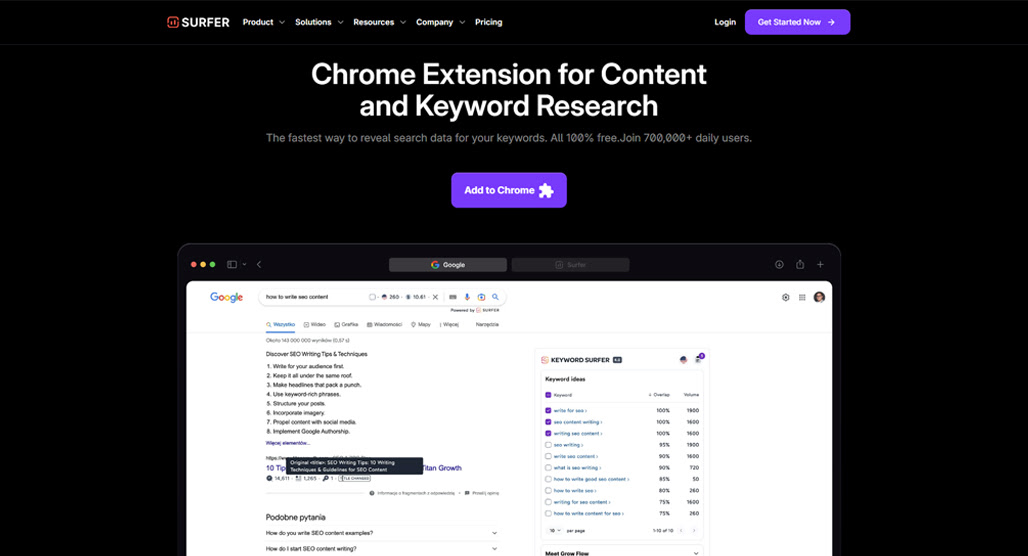Switch to the Surfer browser tab

click(x=570, y=265)
